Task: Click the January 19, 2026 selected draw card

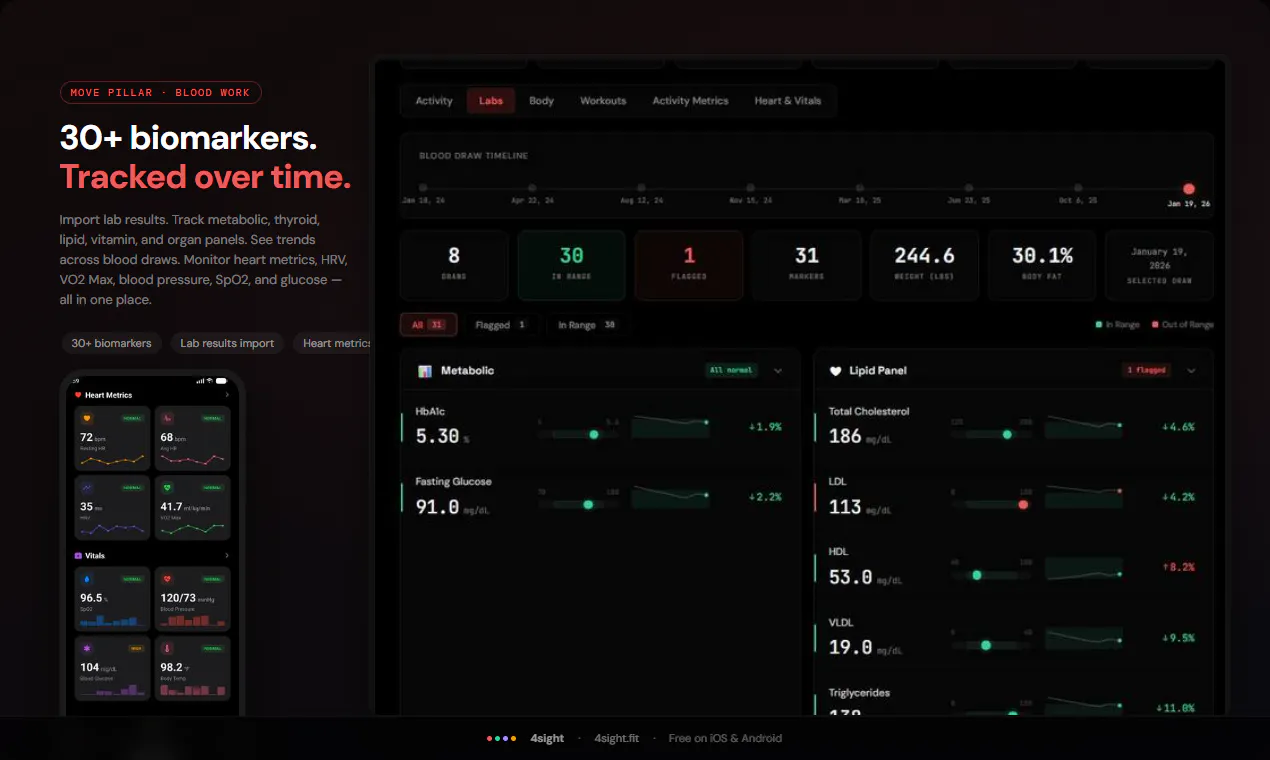Action: coord(1159,265)
